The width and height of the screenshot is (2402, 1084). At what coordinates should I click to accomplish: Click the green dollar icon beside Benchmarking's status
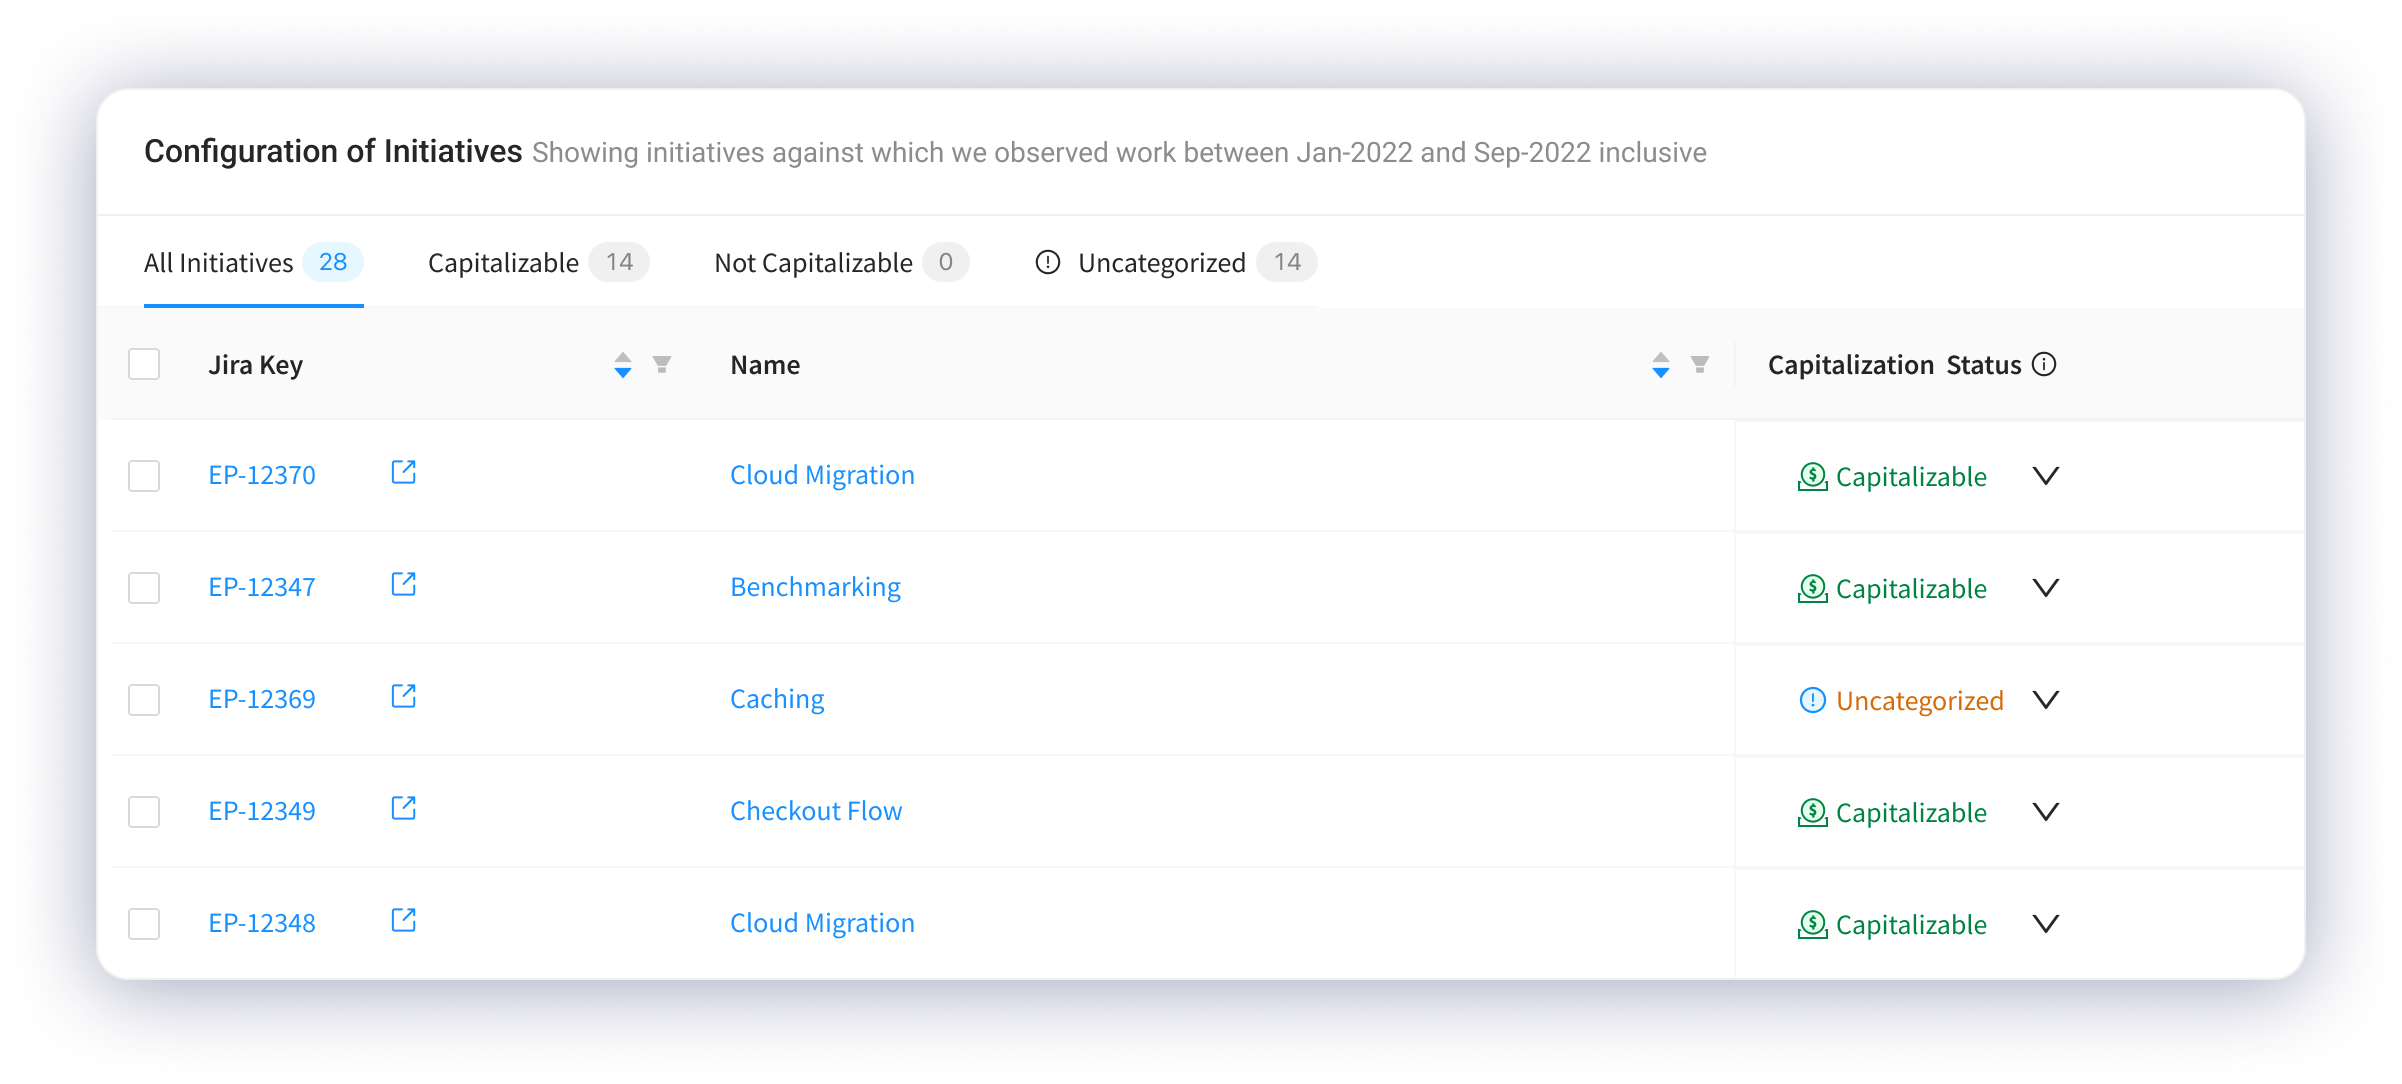tap(1810, 589)
